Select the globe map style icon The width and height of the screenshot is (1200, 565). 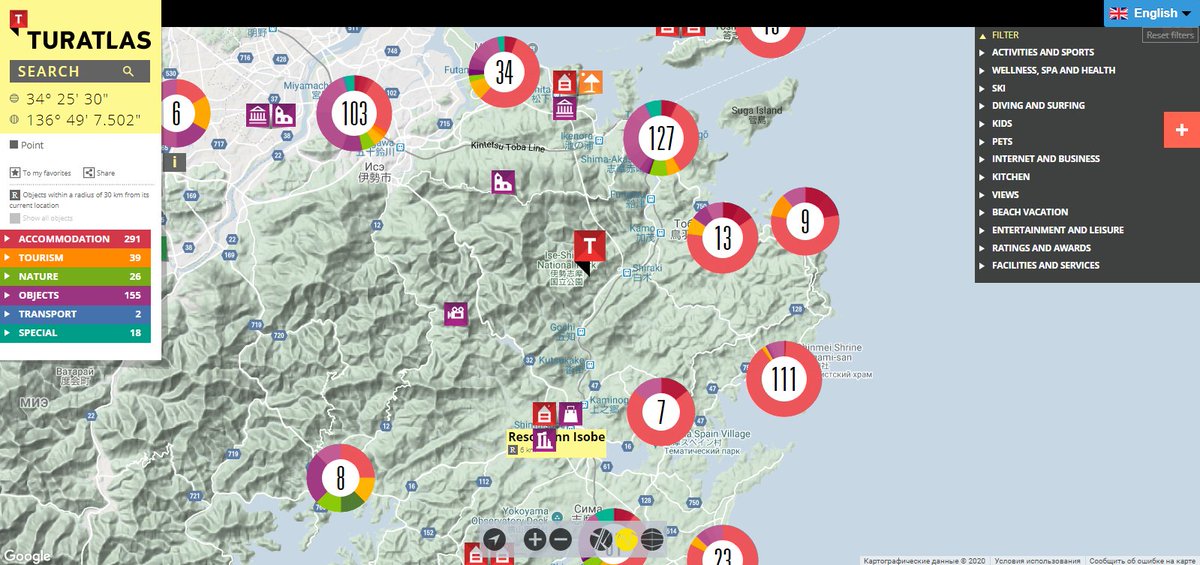point(653,540)
